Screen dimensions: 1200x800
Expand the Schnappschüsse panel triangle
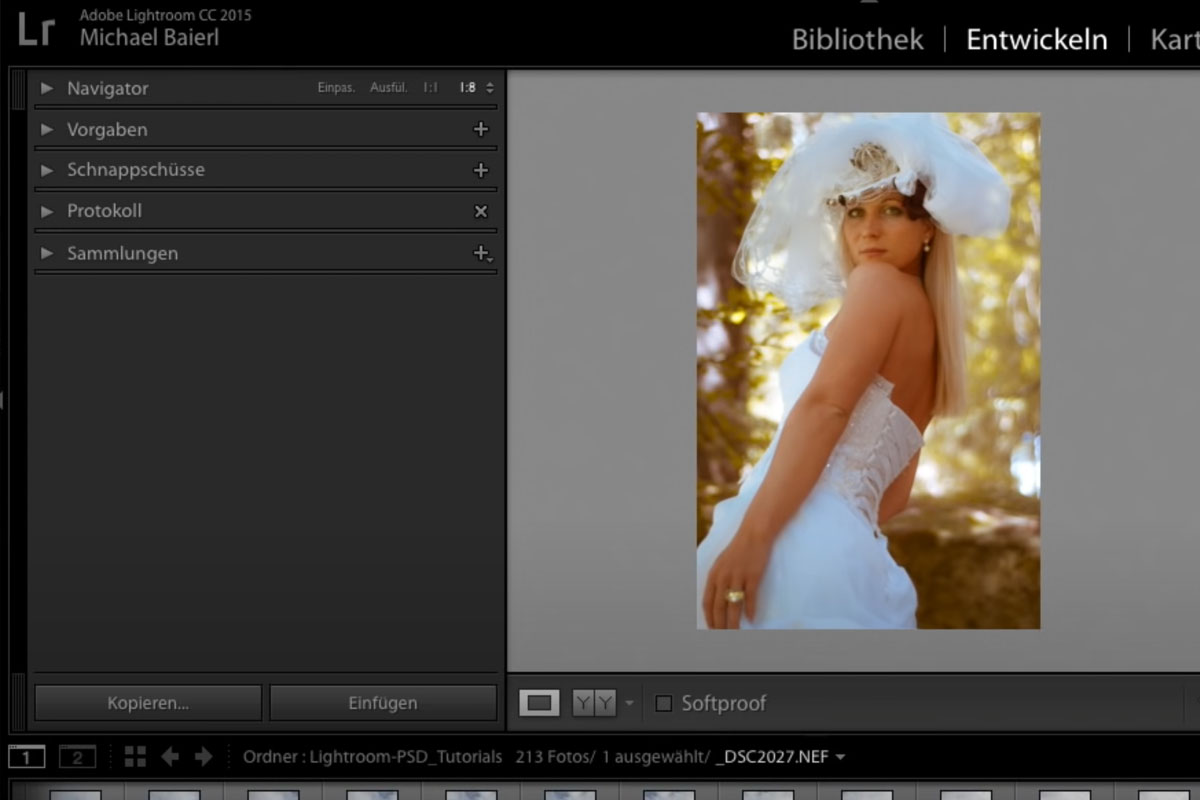[x=46, y=170]
